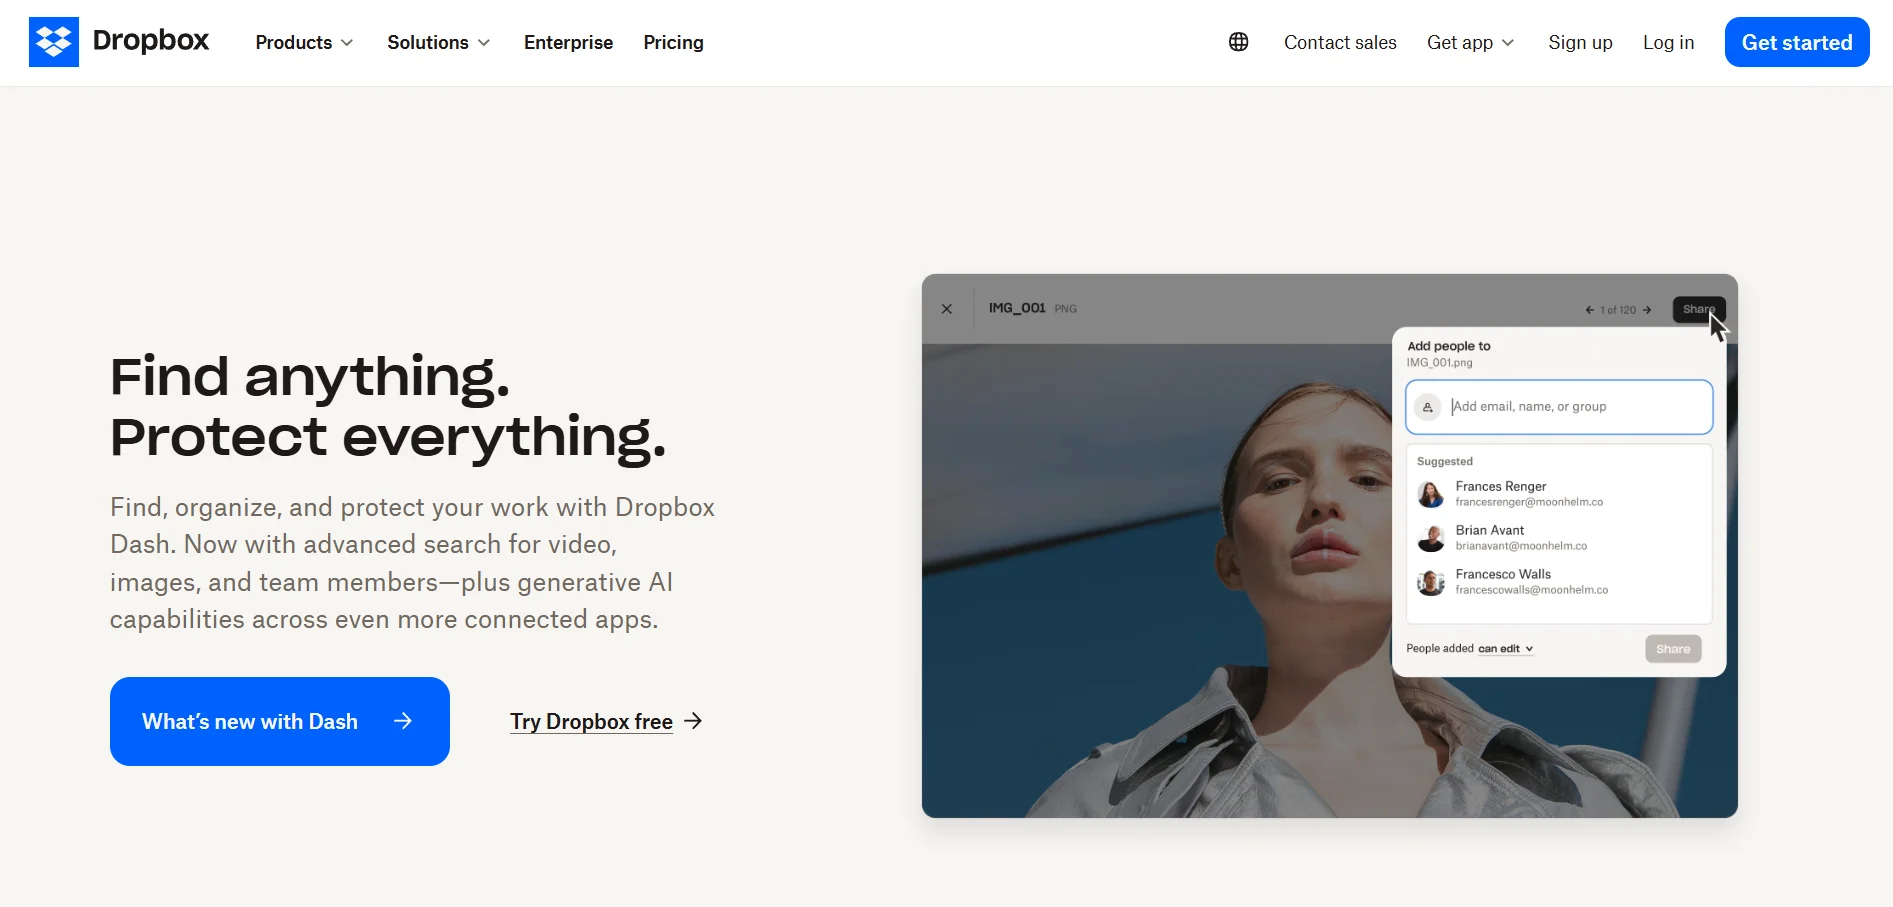Open the Enterprise page
Viewport: 1893px width, 907px height.
tap(568, 42)
